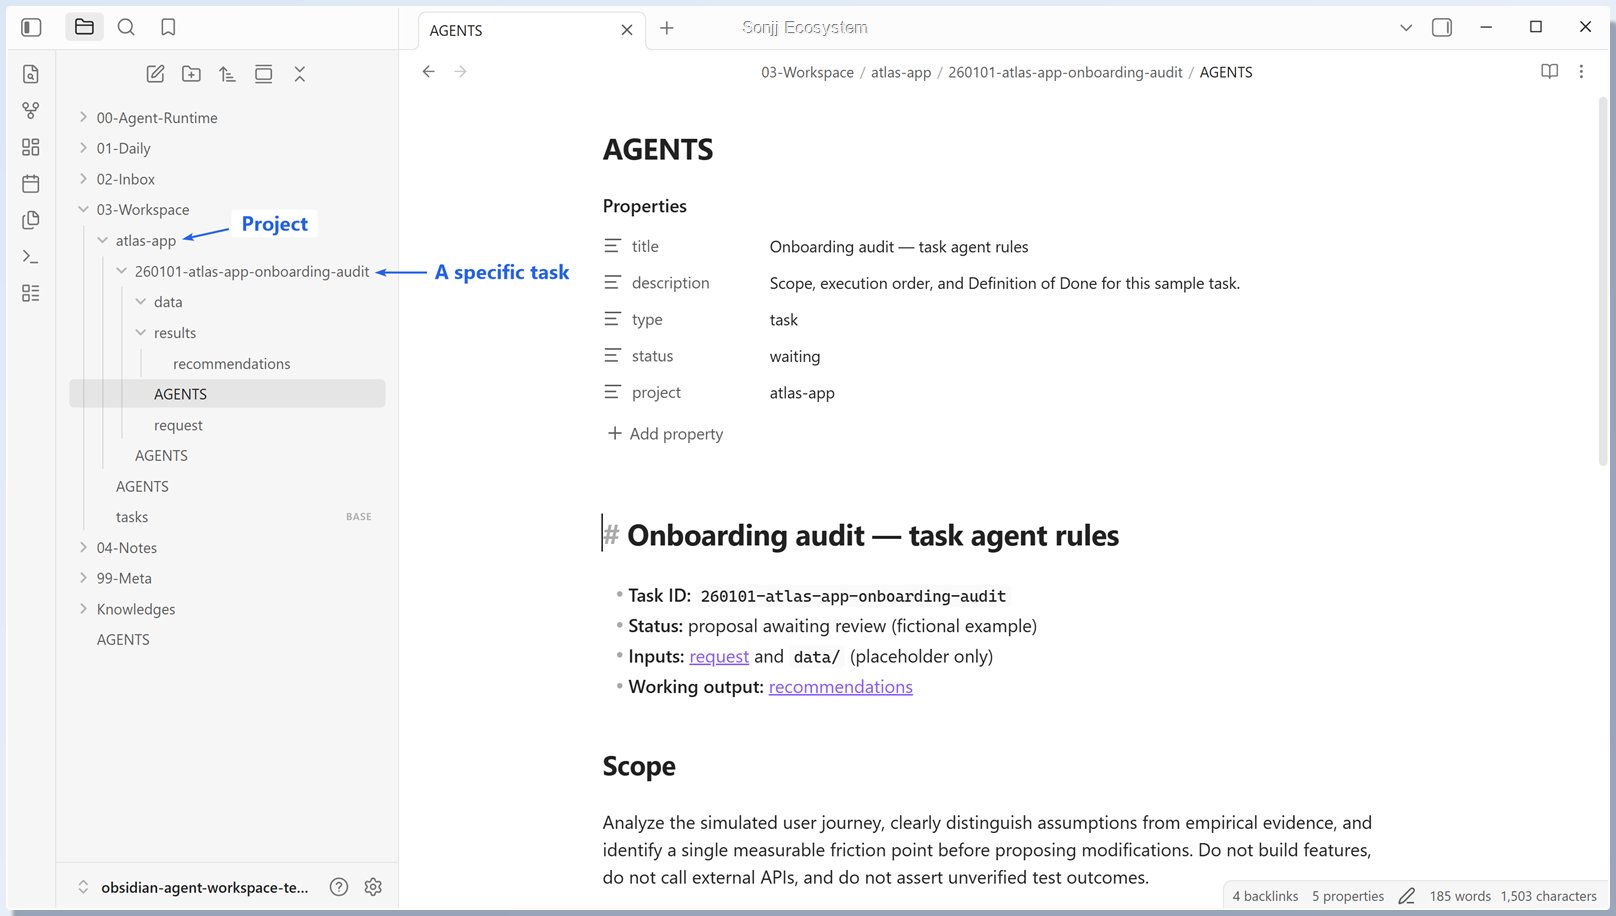1616x916 pixels.
Task: Change sort order icon in explorer
Action: (x=227, y=74)
